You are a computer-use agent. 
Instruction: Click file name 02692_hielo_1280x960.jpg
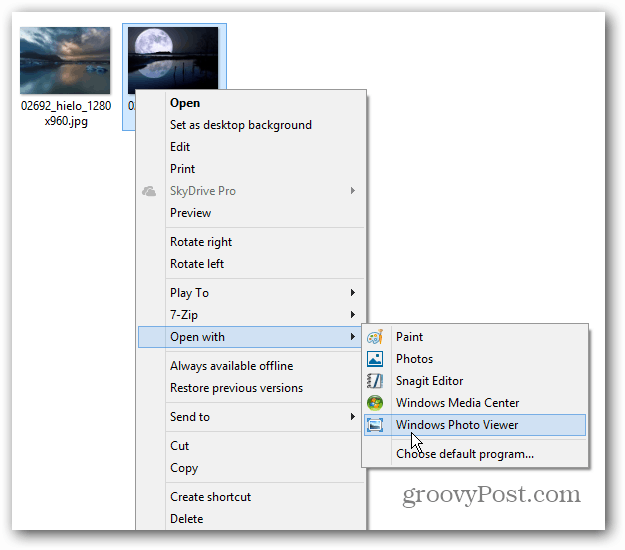(x=66, y=113)
